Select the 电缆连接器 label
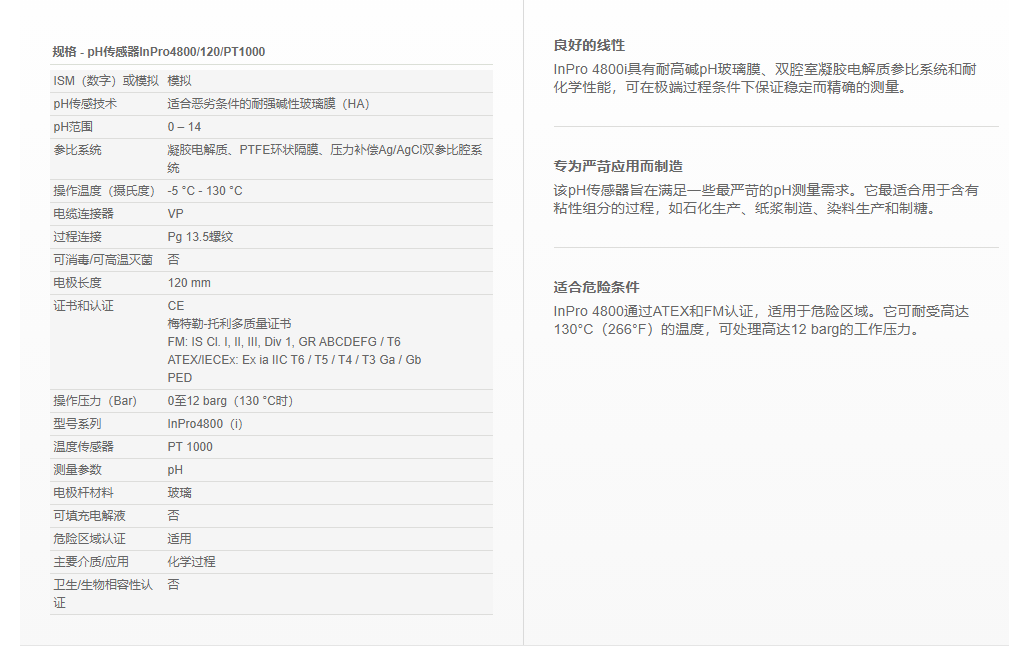 pyautogui.click(x=83, y=214)
